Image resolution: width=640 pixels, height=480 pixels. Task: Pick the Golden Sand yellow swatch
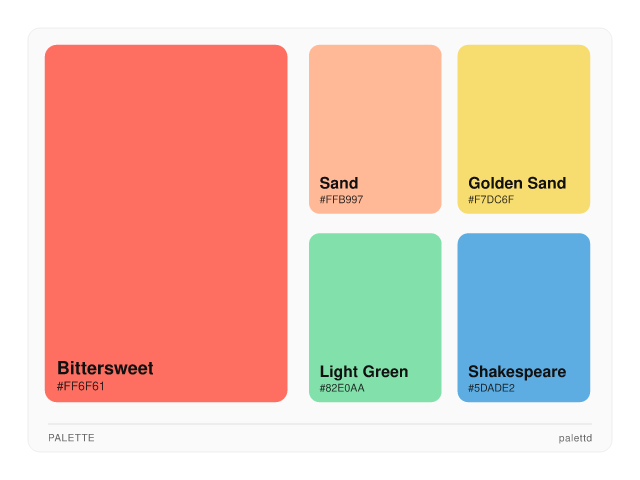tap(524, 110)
